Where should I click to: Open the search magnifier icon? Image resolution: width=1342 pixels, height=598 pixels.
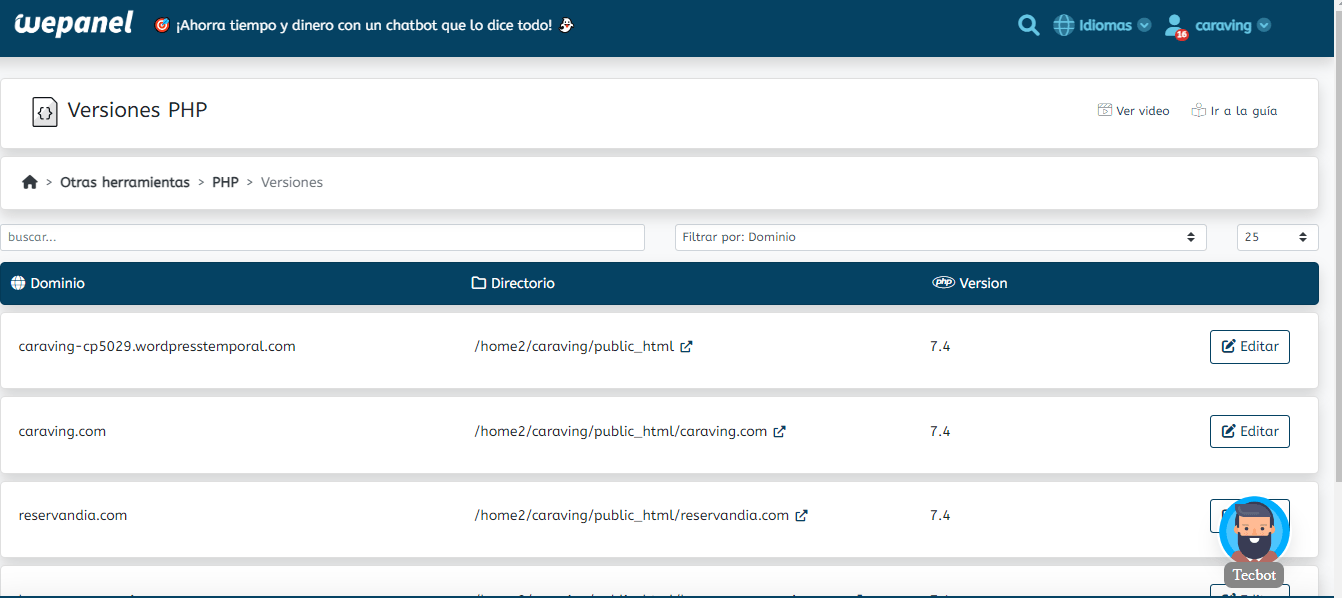pyautogui.click(x=1028, y=25)
